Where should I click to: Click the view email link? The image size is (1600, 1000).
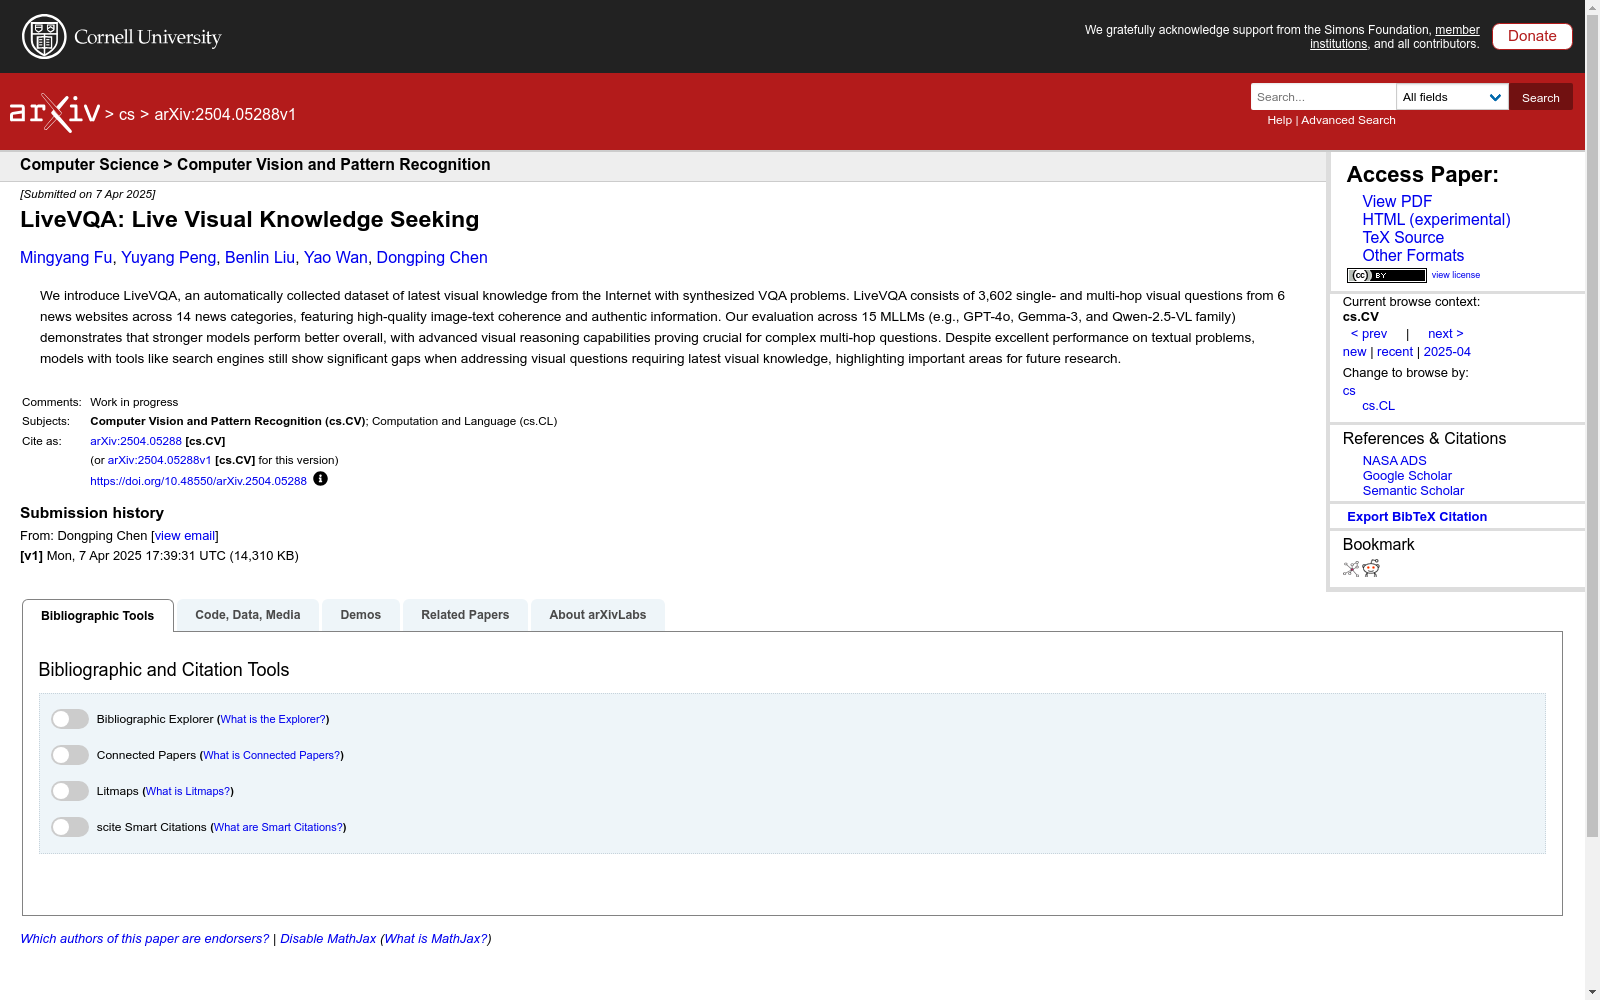185,536
